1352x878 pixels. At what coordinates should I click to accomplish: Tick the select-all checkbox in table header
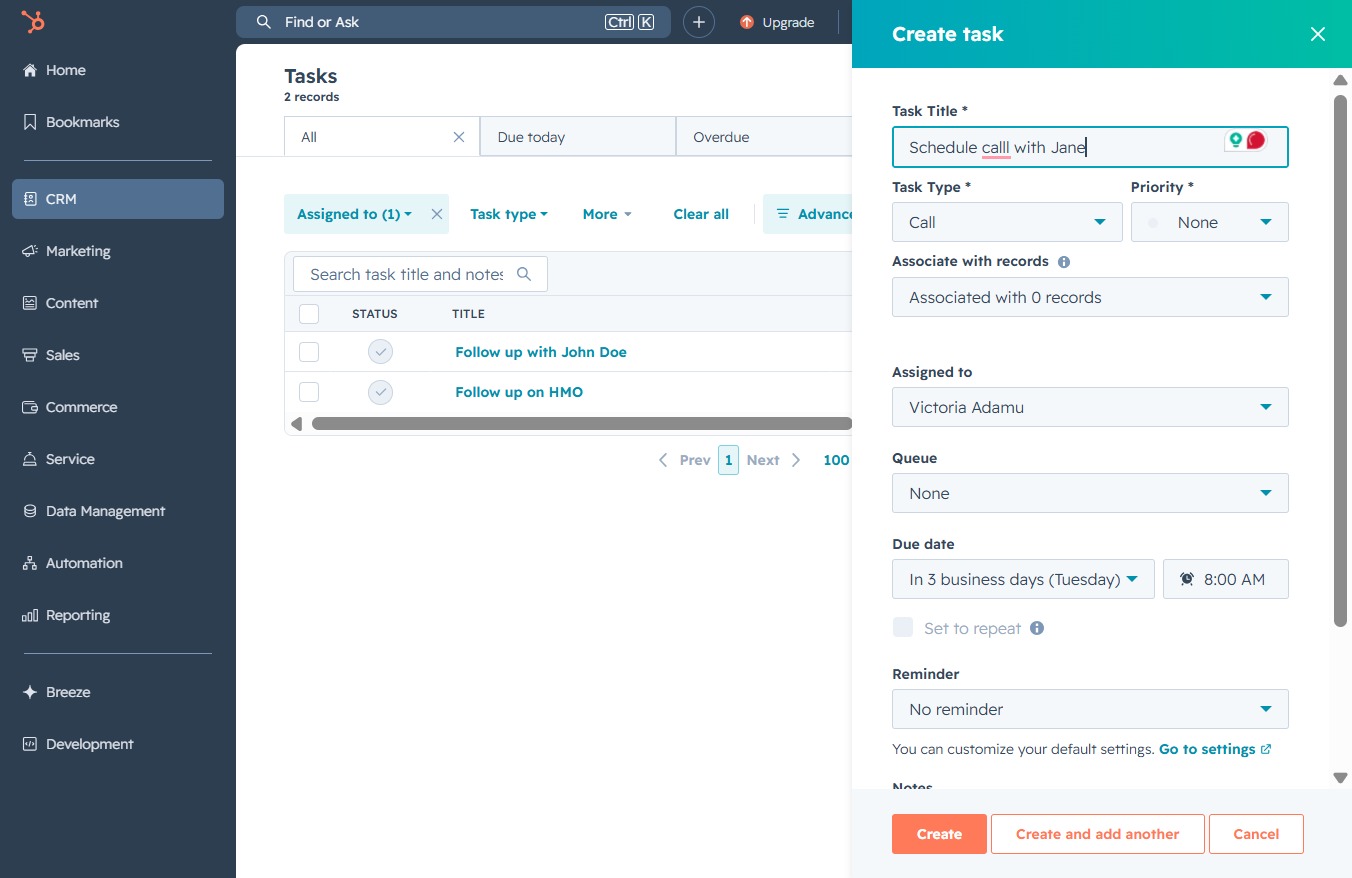pyautogui.click(x=309, y=314)
